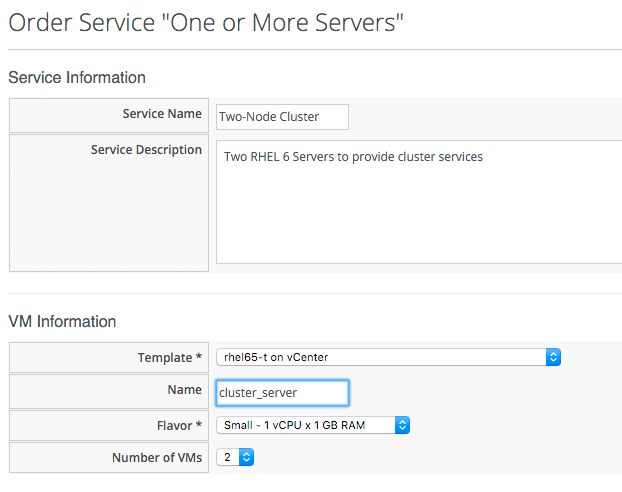Click the "Number of VMs" label
Viewport: 622px width, 492px height.
click(157, 458)
